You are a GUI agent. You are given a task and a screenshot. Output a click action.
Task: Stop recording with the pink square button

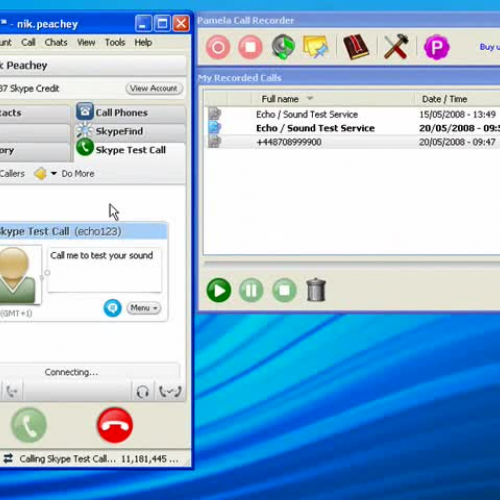[250, 47]
